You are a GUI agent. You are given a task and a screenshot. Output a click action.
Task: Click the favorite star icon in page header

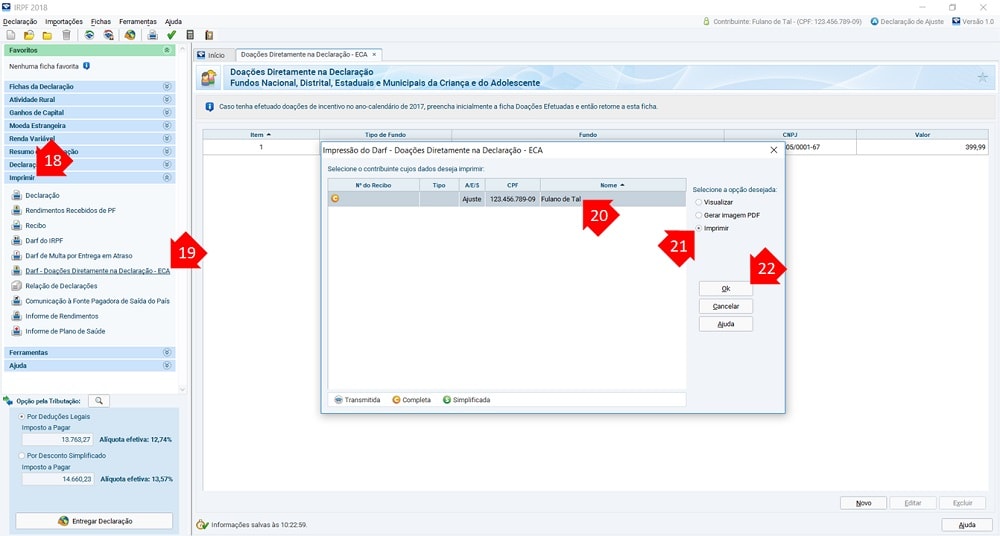coord(981,77)
